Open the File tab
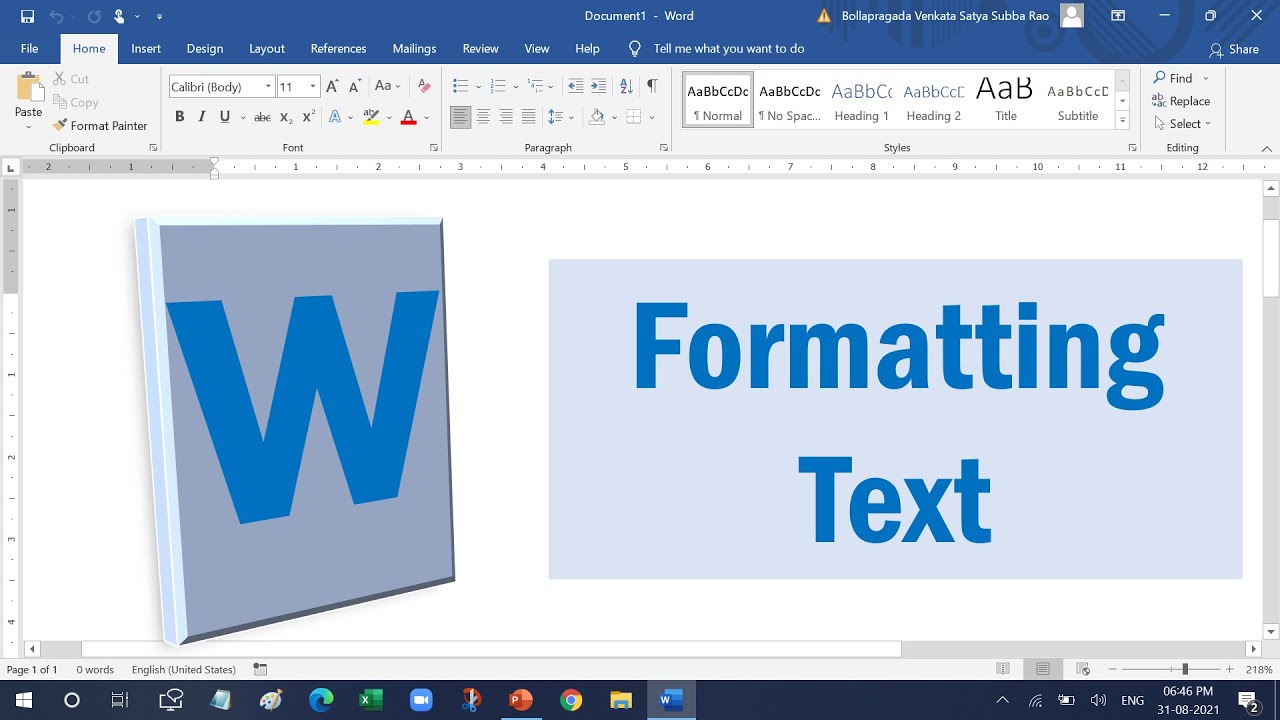 coord(29,48)
